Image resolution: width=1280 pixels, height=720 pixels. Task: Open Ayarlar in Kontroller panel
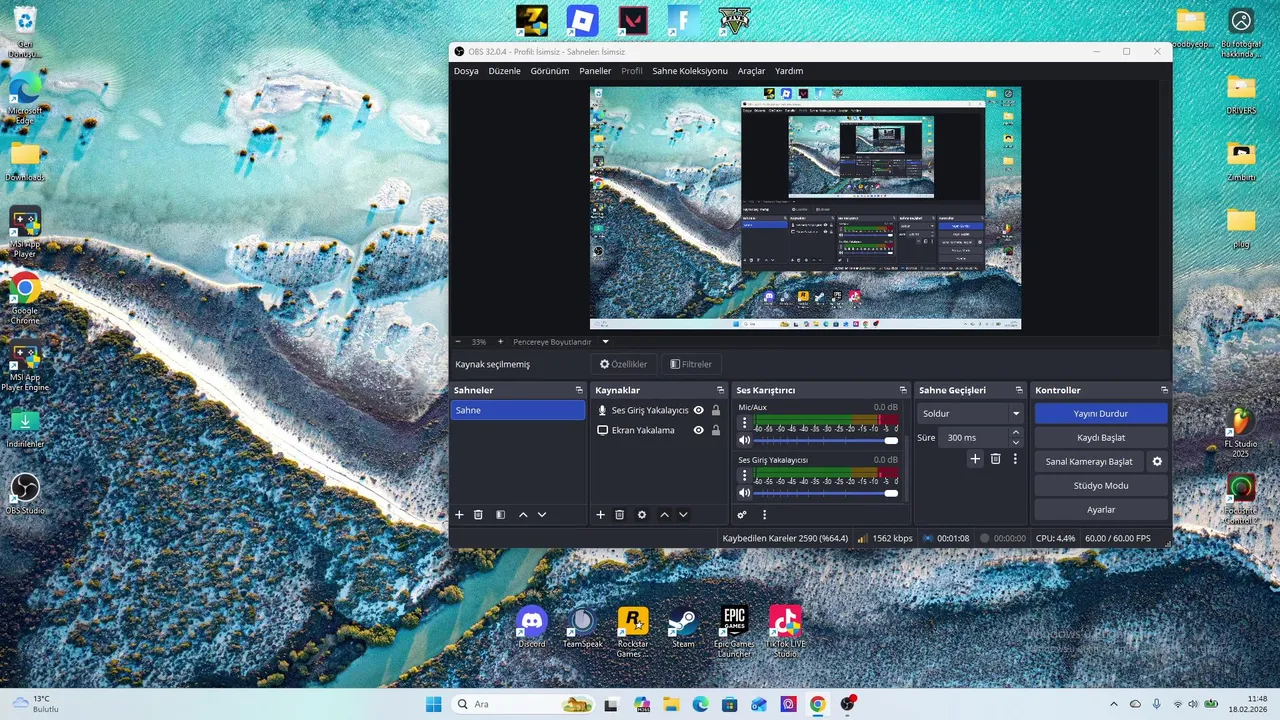click(1101, 510)
